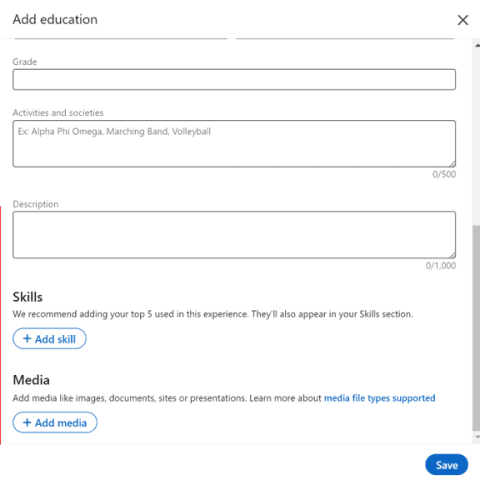The width and height of the screenshot is (480, 480).
Task: Focus the Activities and societies text area
Action: tap(234, 144)
